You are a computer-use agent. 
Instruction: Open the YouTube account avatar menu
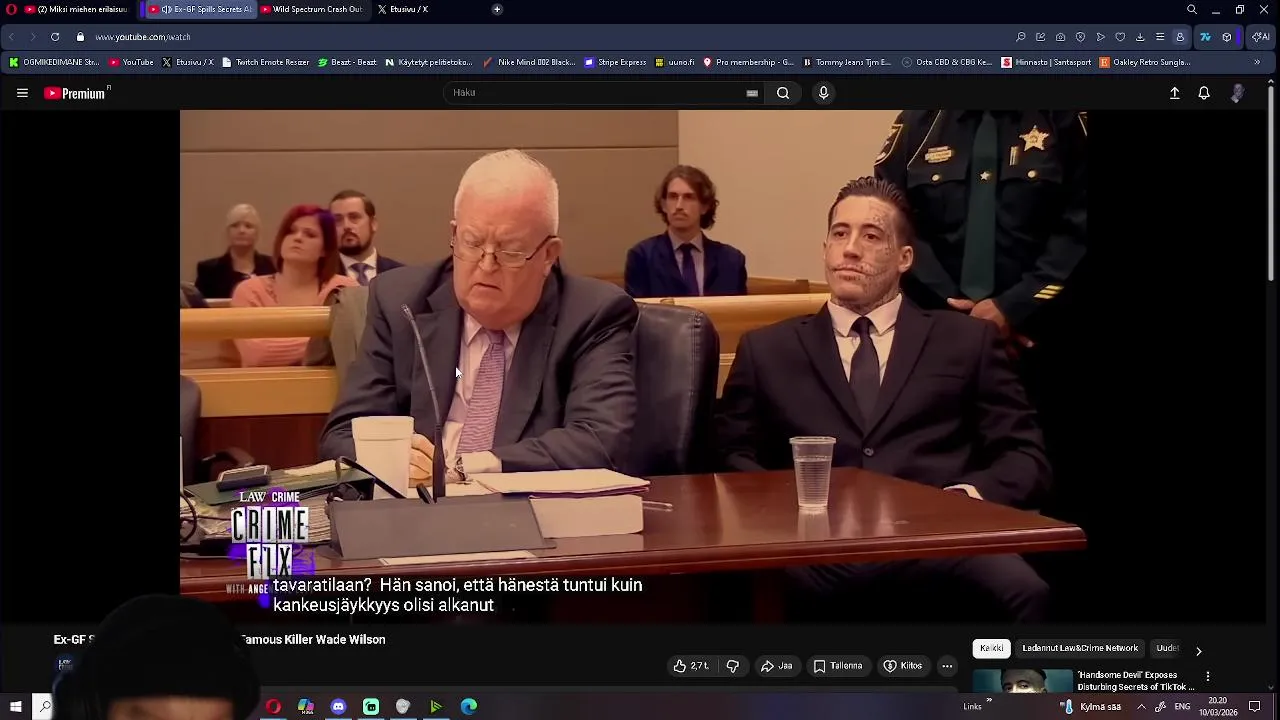1237,93
